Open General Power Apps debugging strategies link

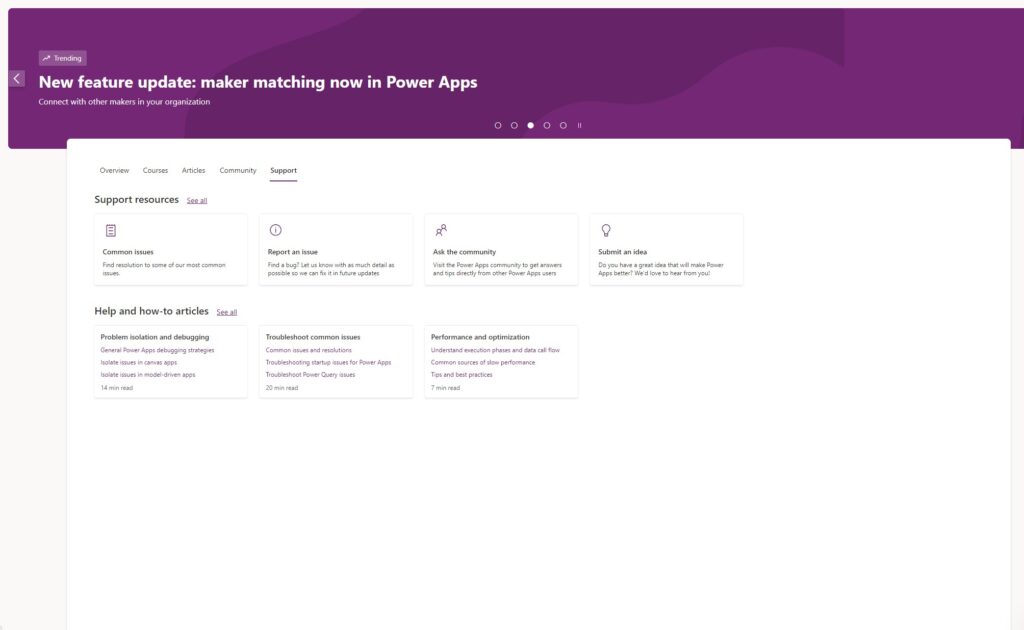pyautogui.click(x=157, y=350)
